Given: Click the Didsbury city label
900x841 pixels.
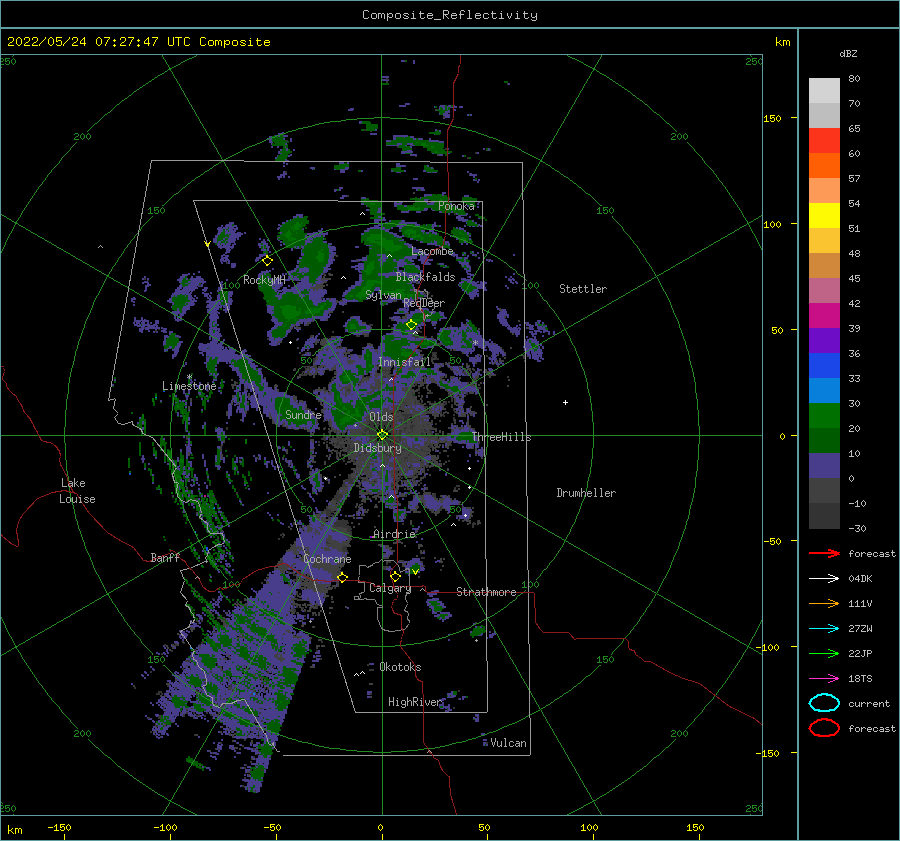Looking at the screenshot, I should pyautogui.click(x=377, y=448).
